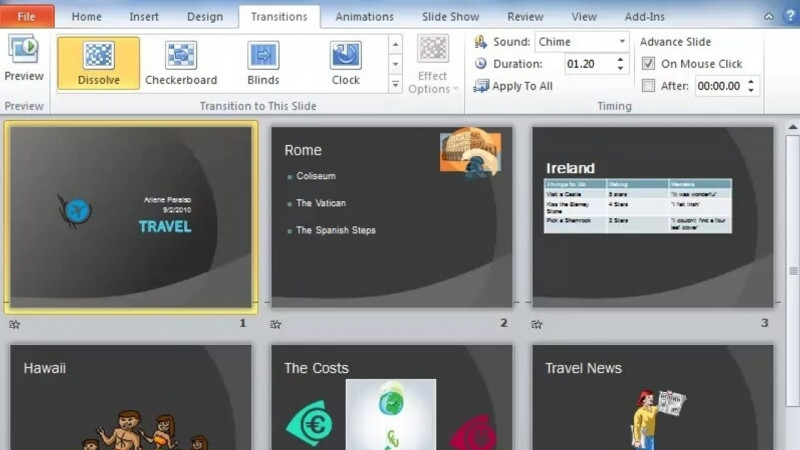Select the Hawaii slide thumbnail
This screenshot has height=450, width=800.
(x=131, y=397)
